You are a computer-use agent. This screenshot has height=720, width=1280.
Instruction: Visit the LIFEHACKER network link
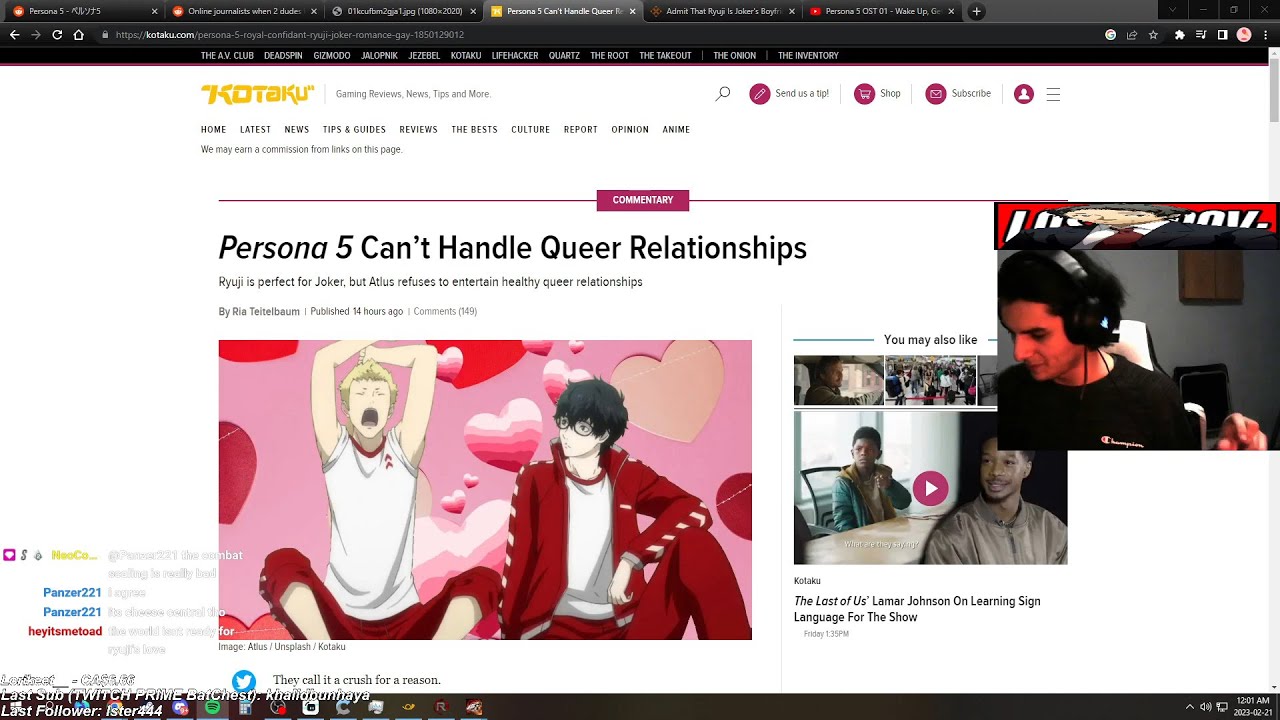[515, 56]
